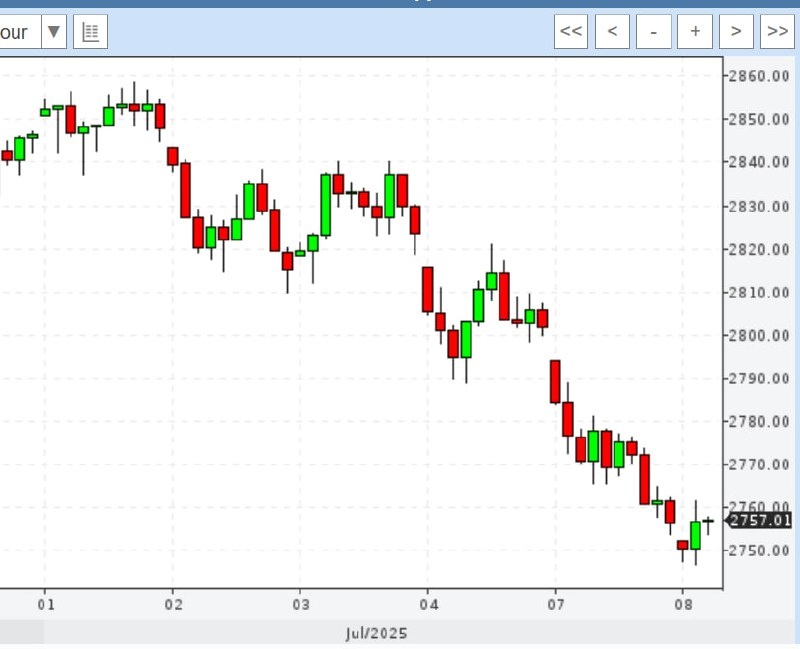Viewport: 800px width, 649px height.
Task: Click the 2850.00 price axis label
Action: tap(759, 119)
